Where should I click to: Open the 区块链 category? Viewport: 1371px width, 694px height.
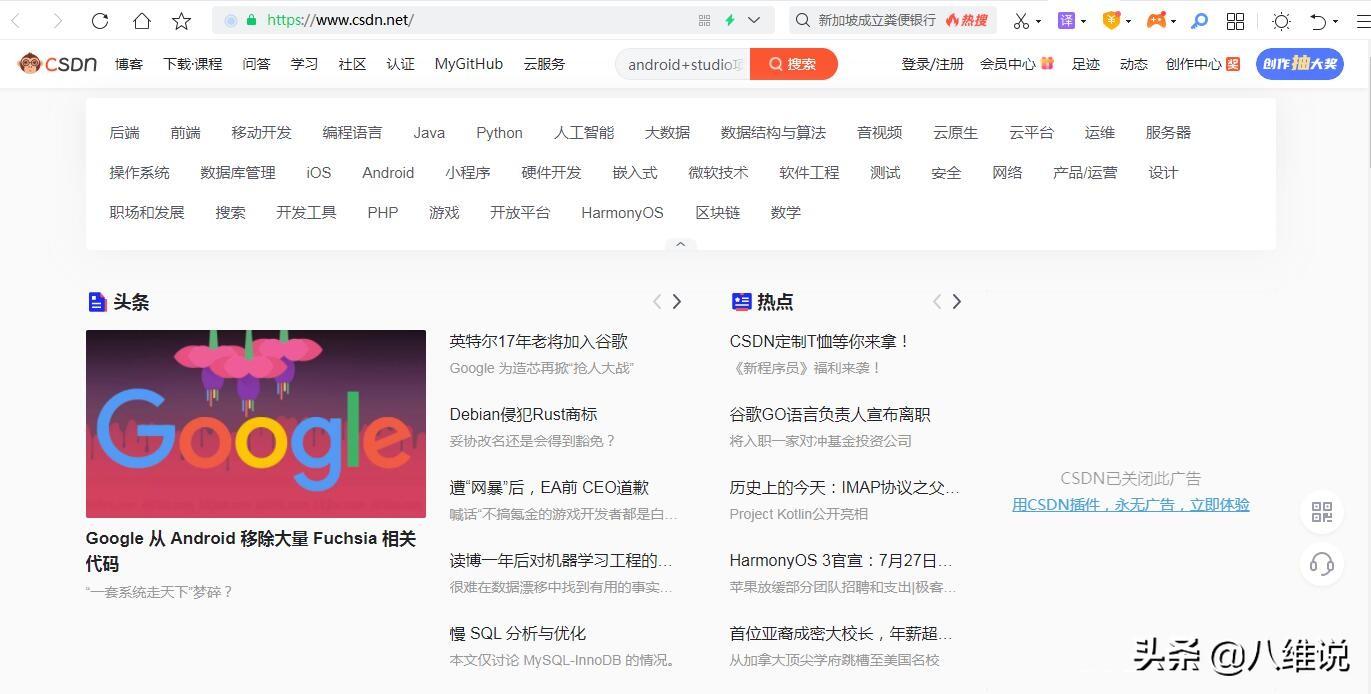(718, 212)
